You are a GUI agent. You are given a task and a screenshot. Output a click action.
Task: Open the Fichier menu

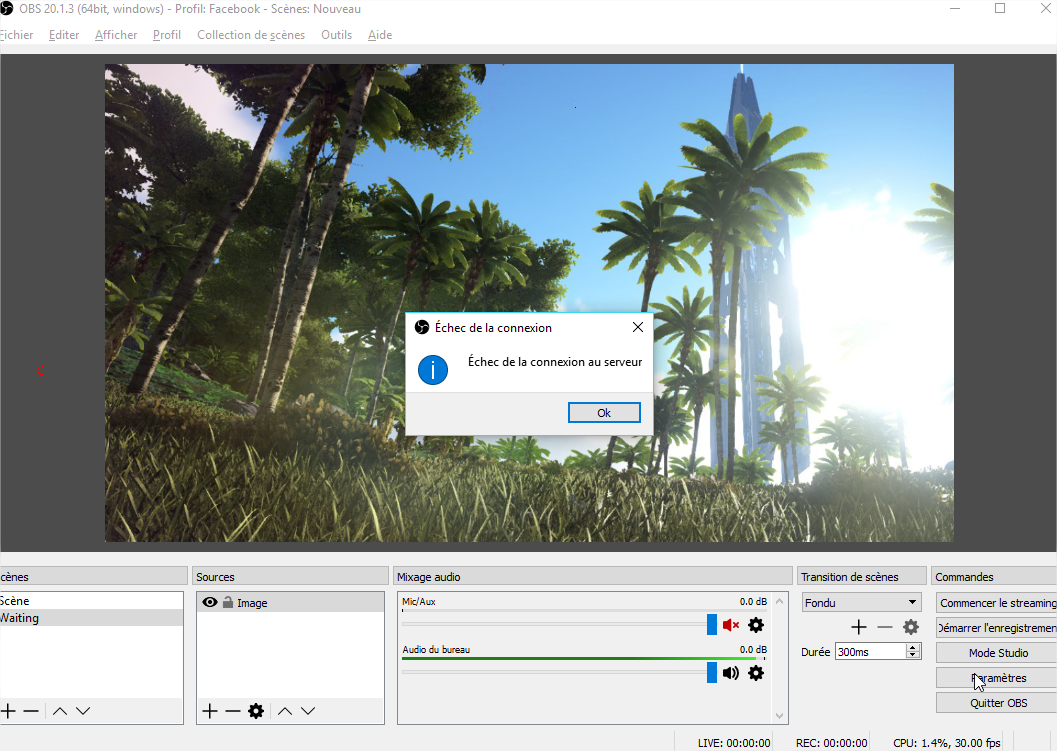(x=16, y=34)
